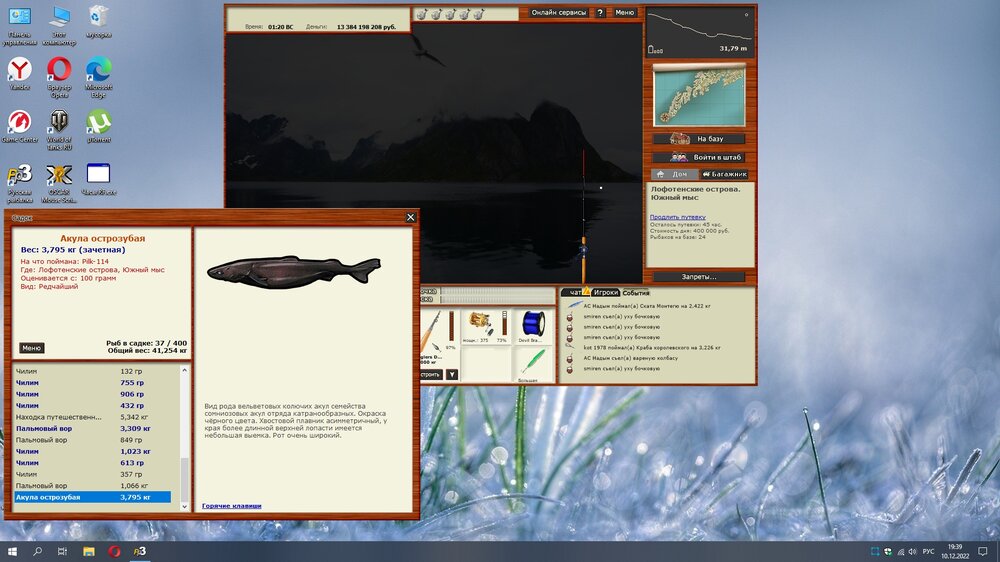Click the На базу button

[698, 139]
